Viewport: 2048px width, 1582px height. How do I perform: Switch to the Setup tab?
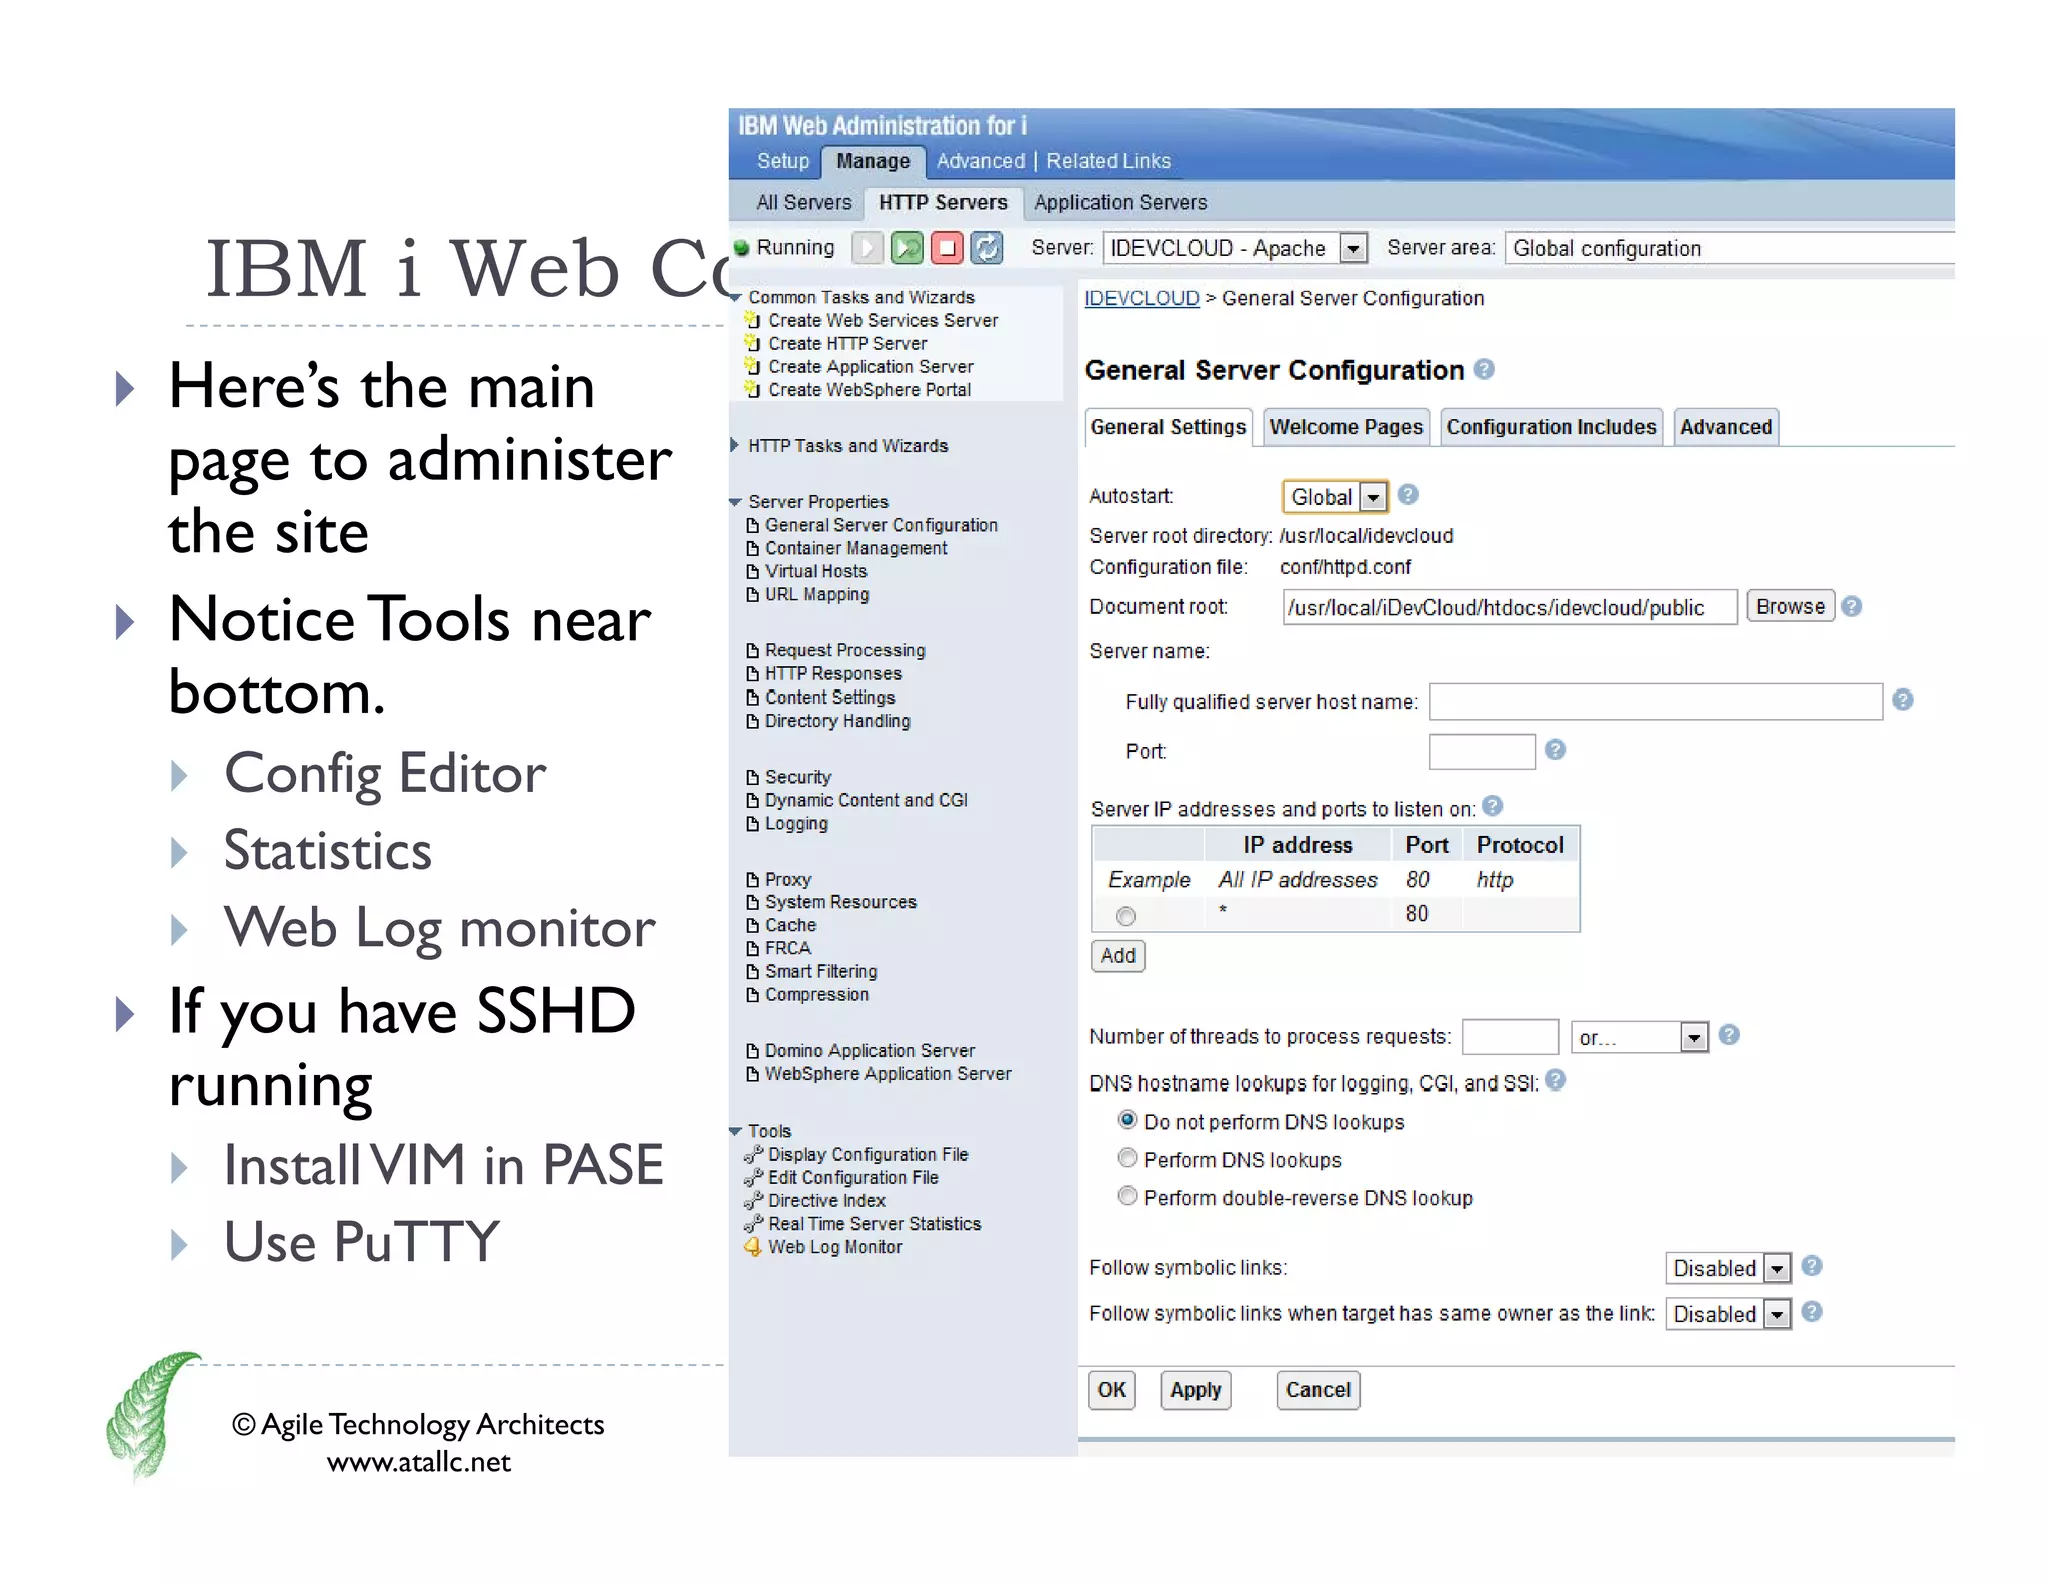coord(782,161)
